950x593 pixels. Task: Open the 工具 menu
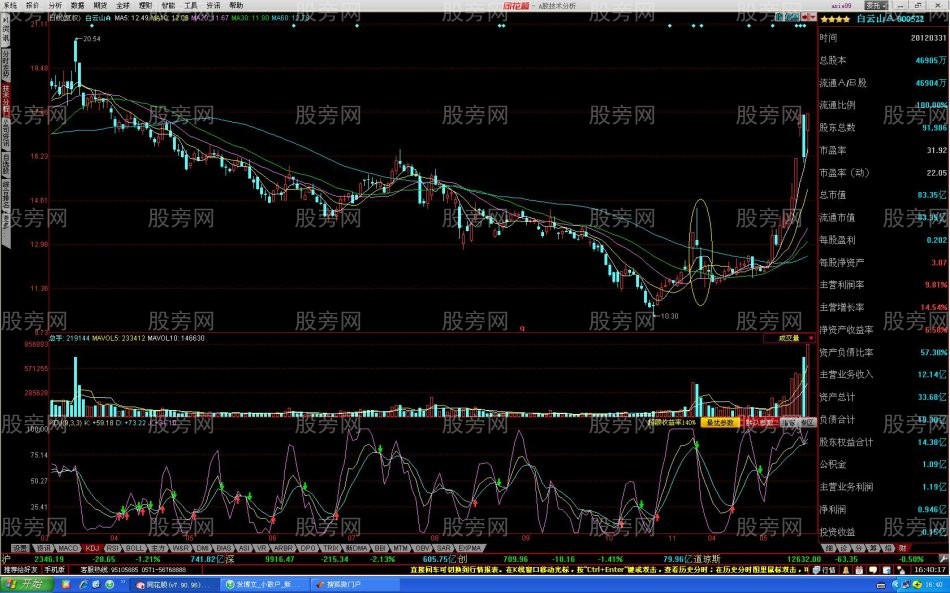[x=191, y=5]
